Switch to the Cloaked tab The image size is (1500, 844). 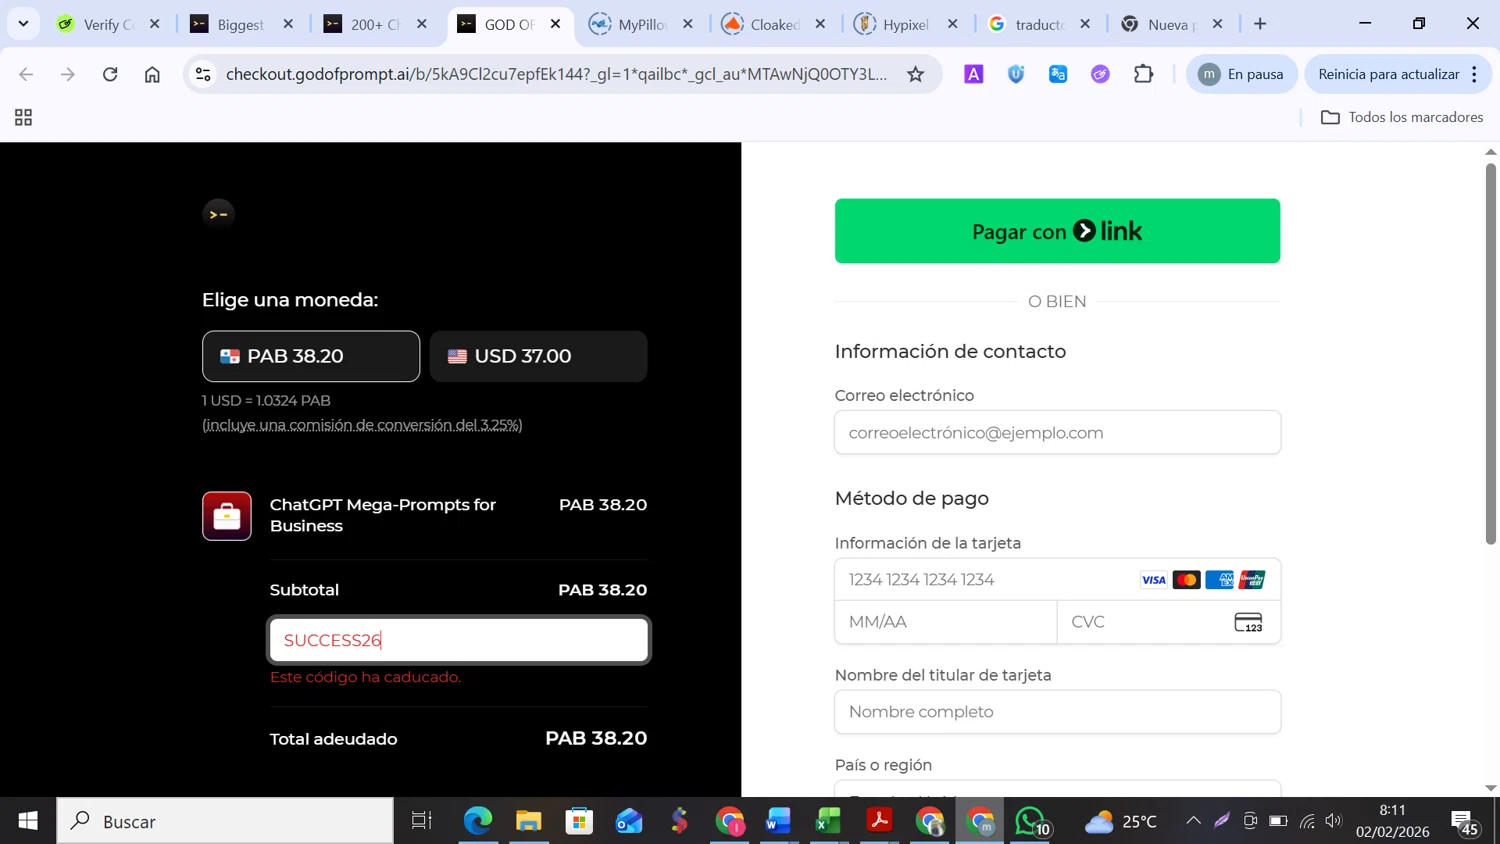(x=775, y=24)
